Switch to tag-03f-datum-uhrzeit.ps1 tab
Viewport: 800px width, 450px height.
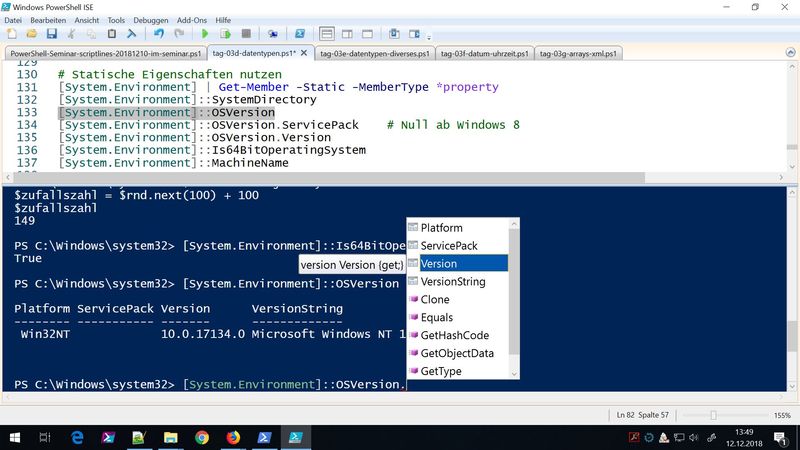coord(484,53)
